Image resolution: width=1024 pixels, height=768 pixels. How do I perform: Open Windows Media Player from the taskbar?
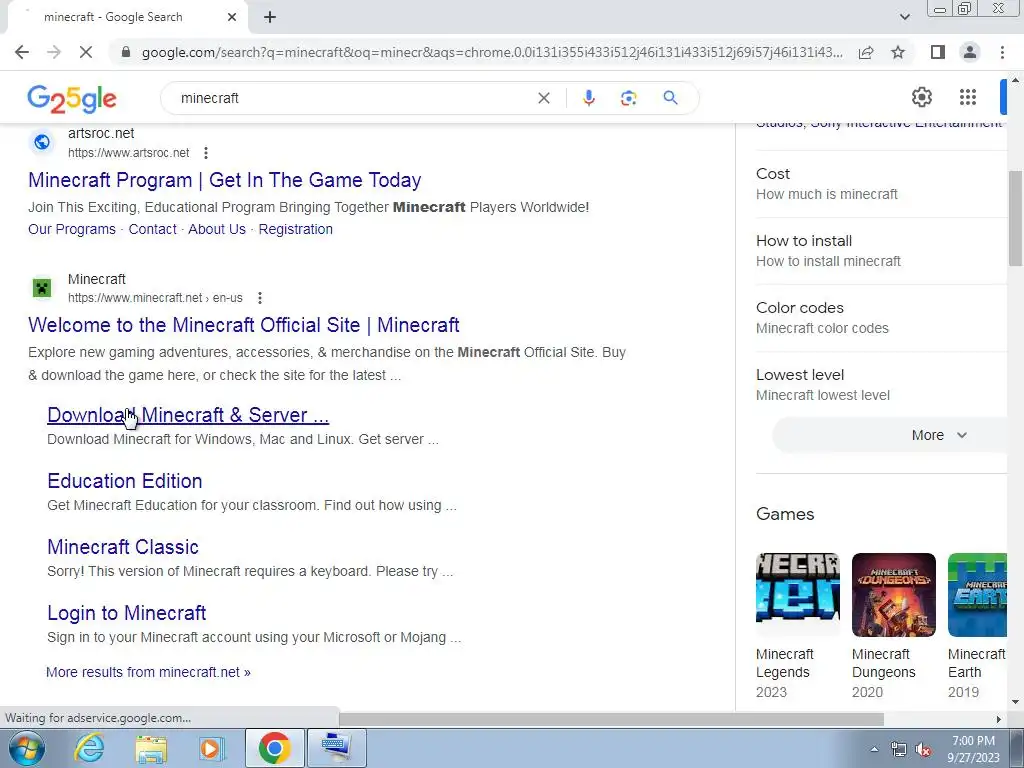click(x=211, y=748)
